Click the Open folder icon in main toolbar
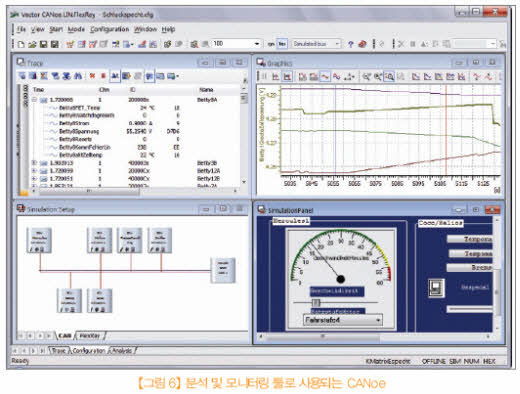Viewport: 520px width, 394px height. pyautogui.click(x=32, y=44)
